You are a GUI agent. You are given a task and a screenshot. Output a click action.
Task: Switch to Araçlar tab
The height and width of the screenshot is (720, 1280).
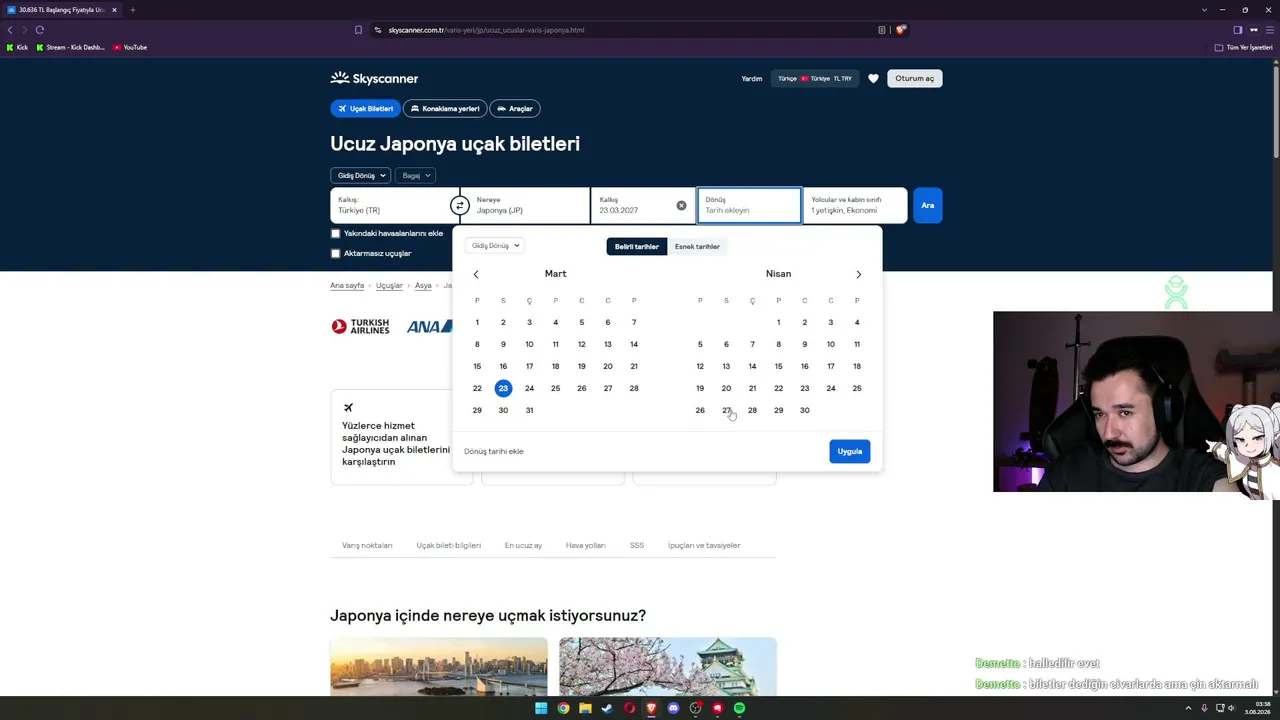[515, 108]
